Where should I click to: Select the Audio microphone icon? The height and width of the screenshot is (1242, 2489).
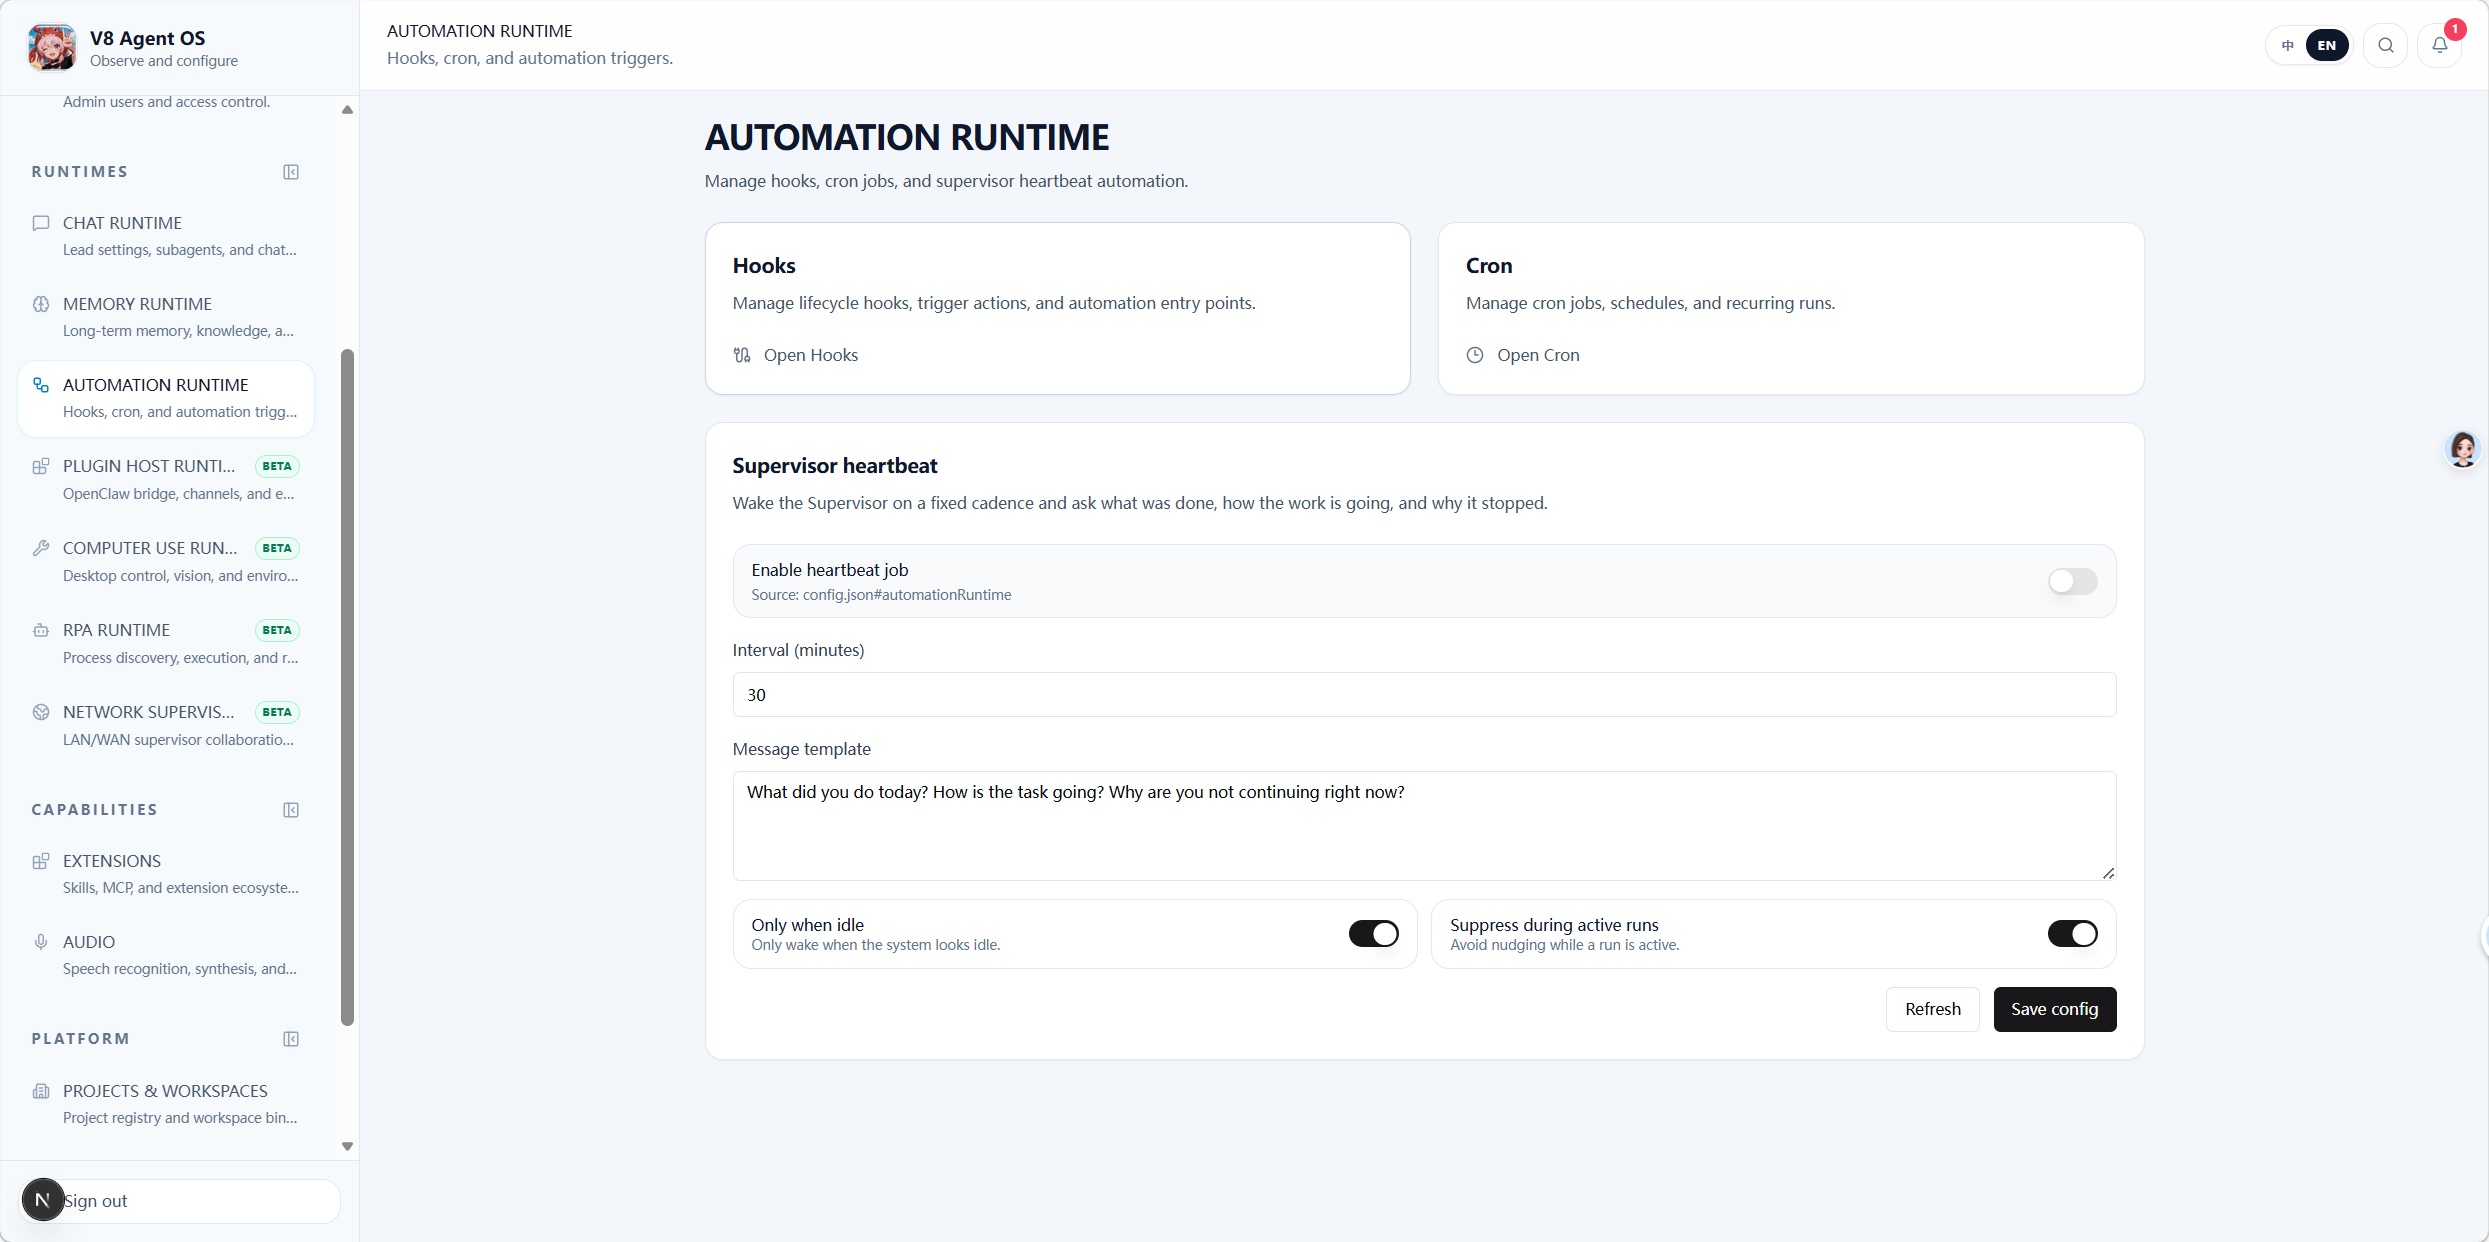click(41, 941)
